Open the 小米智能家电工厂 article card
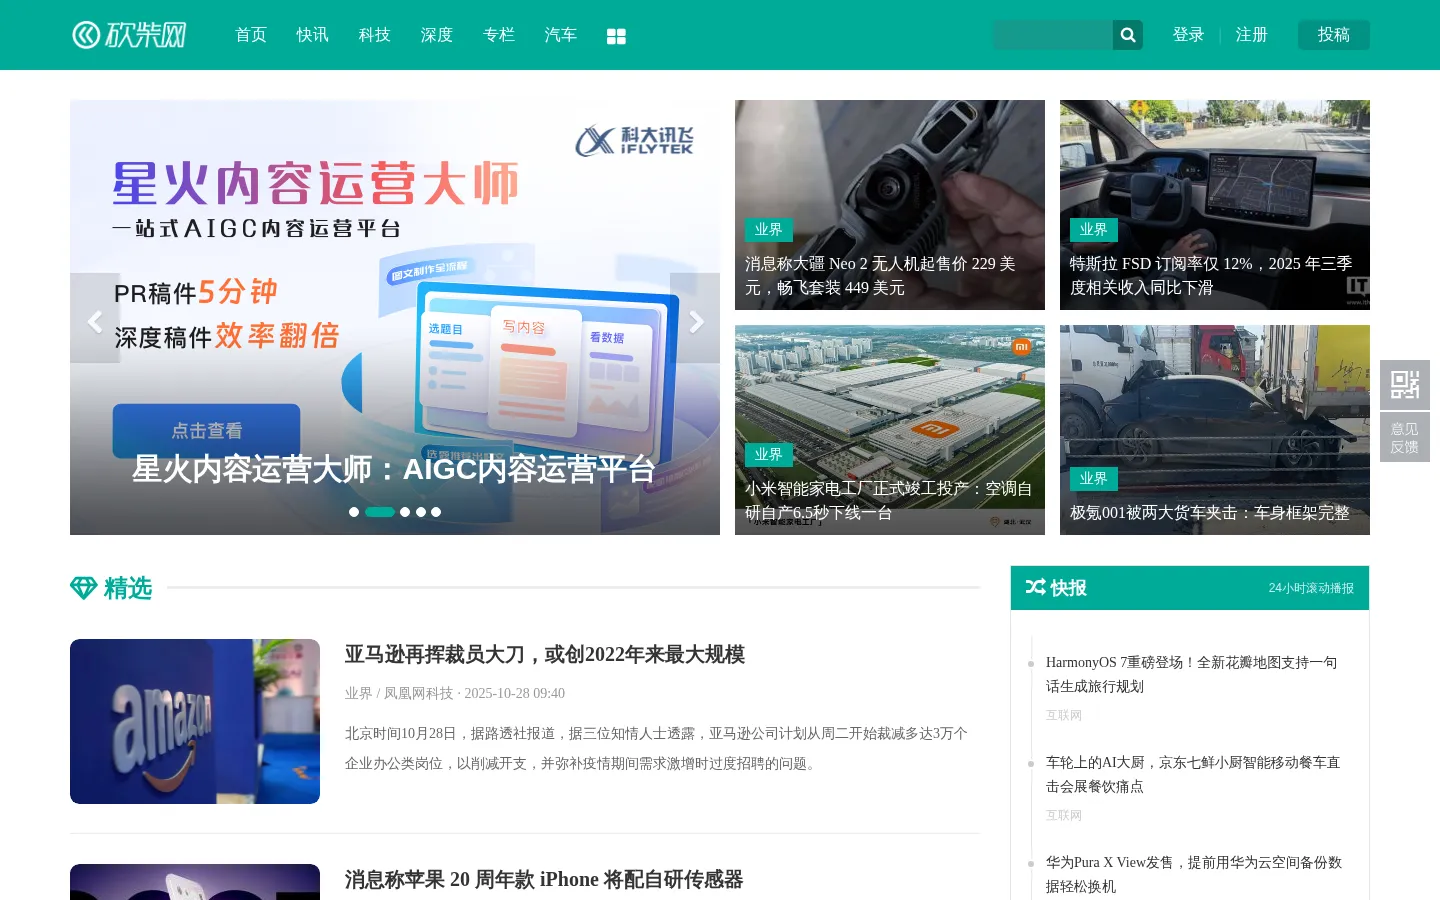The height and width of the screenshot is (900, 1440). (890, 430)
